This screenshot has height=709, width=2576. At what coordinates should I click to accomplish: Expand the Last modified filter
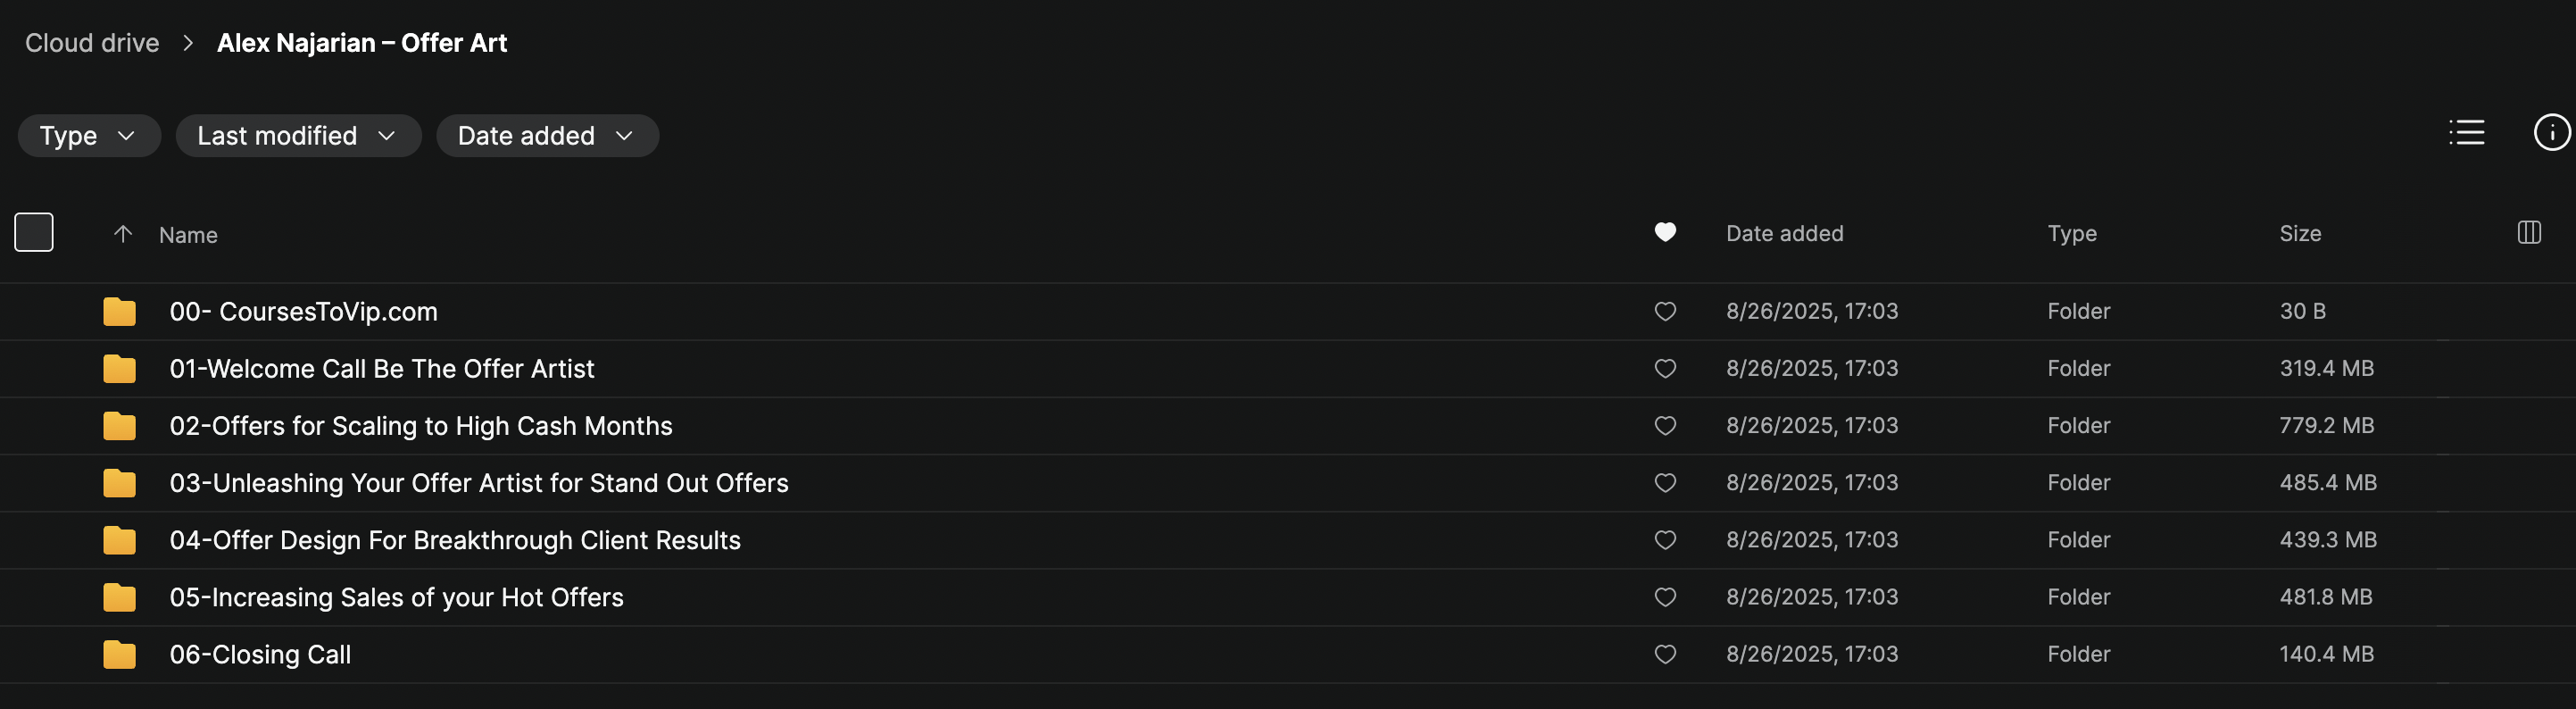point(297,136)
